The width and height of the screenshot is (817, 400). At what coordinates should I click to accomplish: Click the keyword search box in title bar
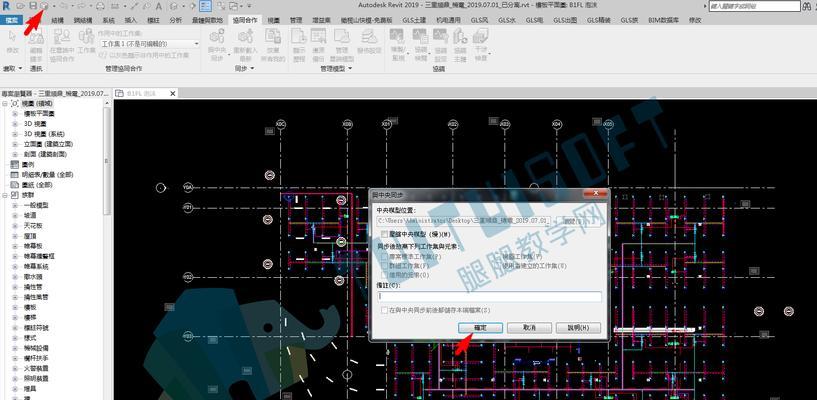[755, 6]
